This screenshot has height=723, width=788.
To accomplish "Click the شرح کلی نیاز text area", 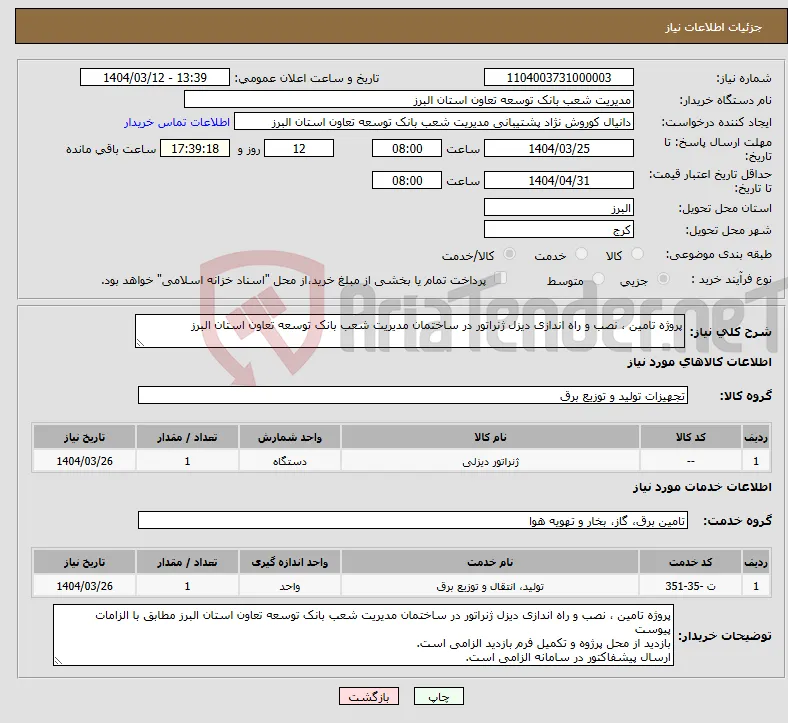I will click(410, 331).
